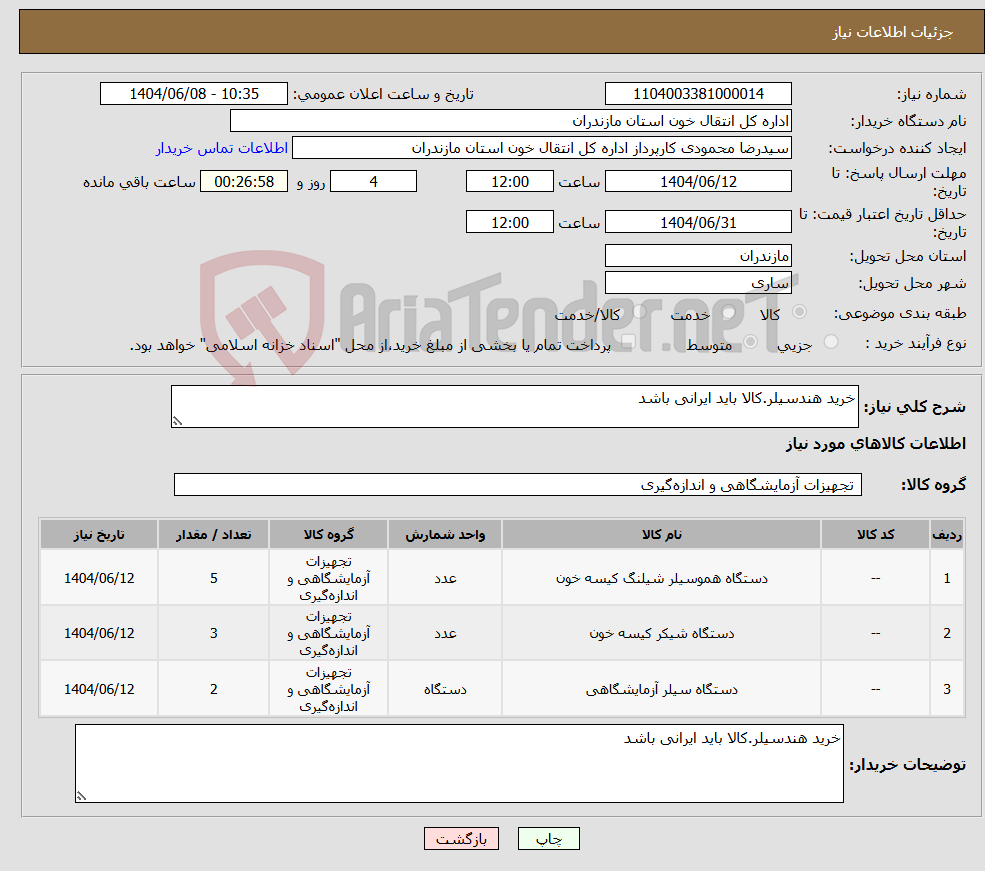985x871 pixels.
Task: Click the request creator field
Action: click(x=541, y=148)
